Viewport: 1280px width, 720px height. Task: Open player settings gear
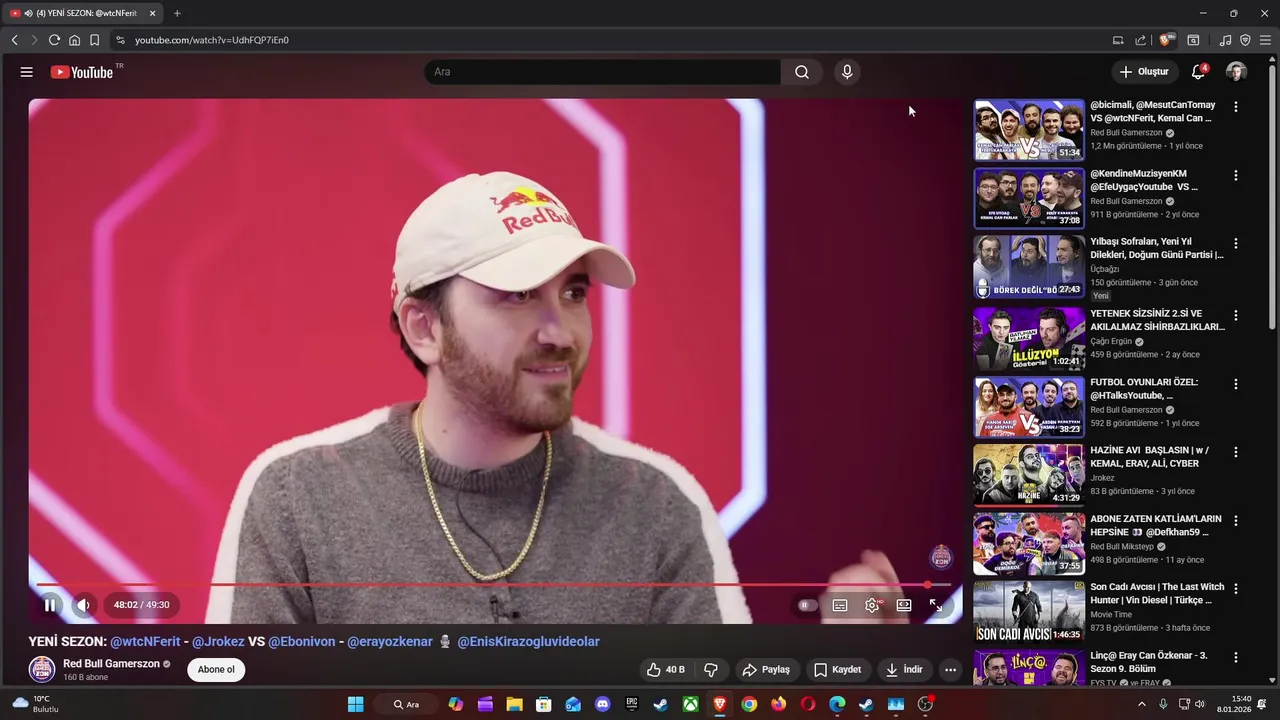872,605
